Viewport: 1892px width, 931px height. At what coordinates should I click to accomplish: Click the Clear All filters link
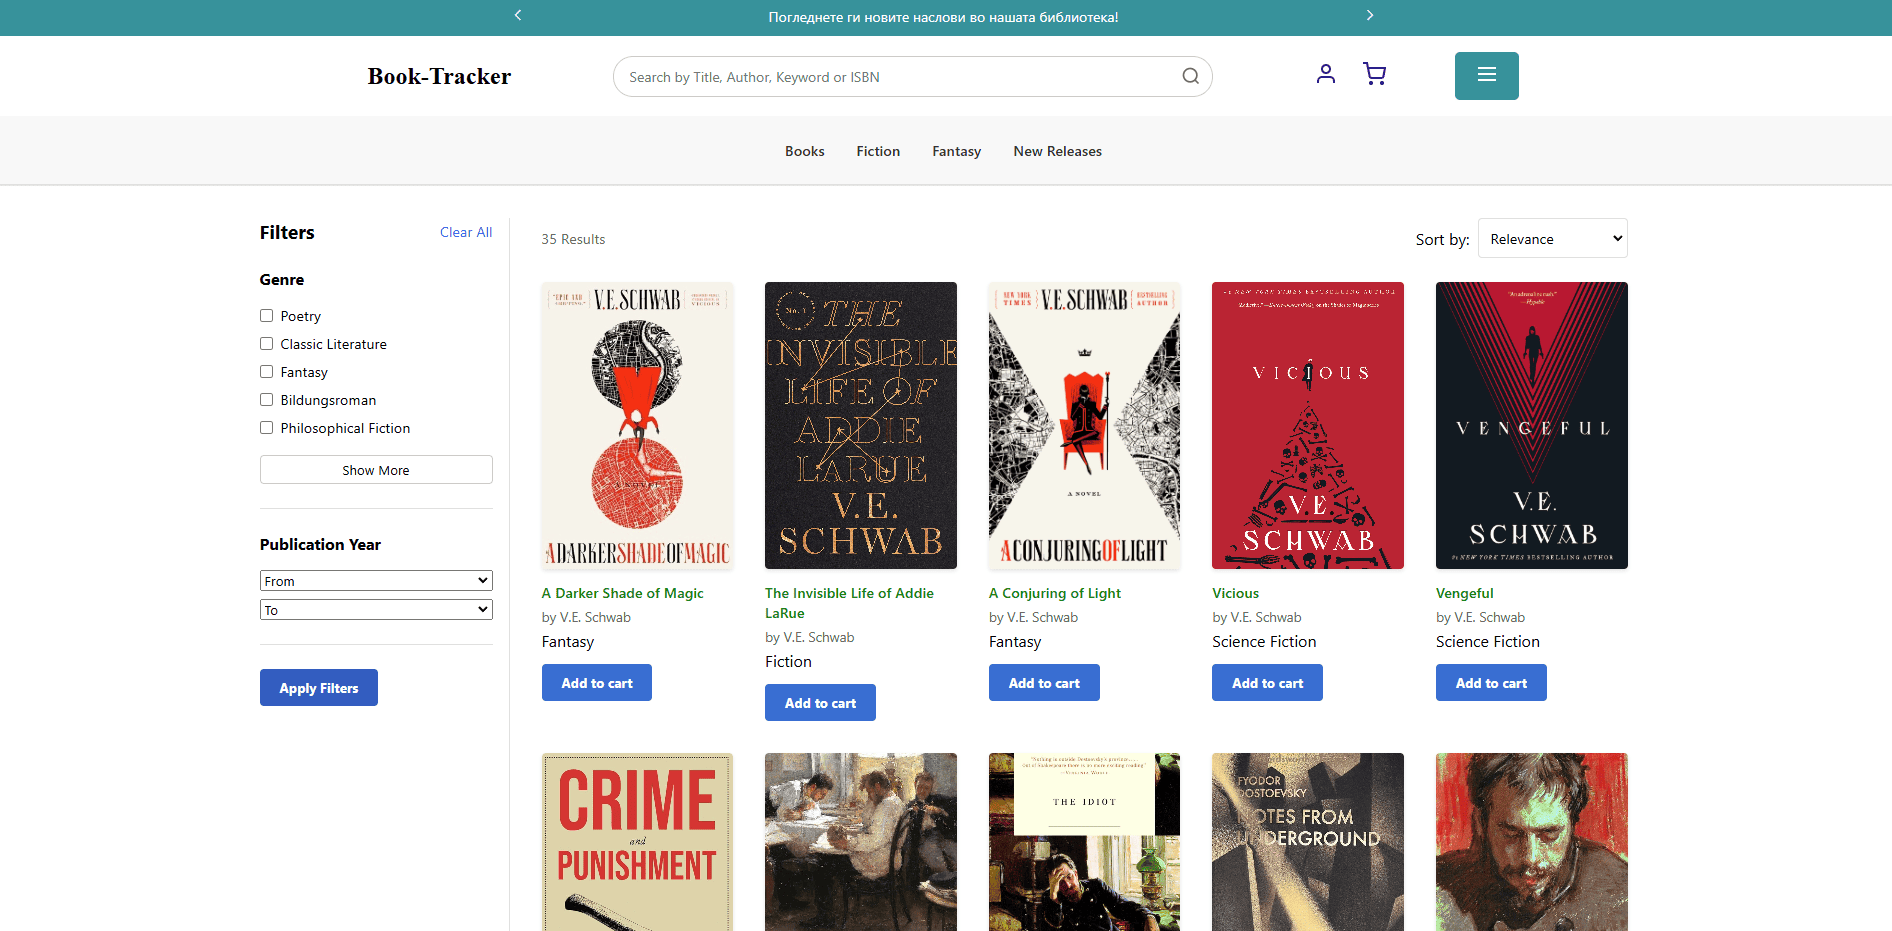point(466,232)
